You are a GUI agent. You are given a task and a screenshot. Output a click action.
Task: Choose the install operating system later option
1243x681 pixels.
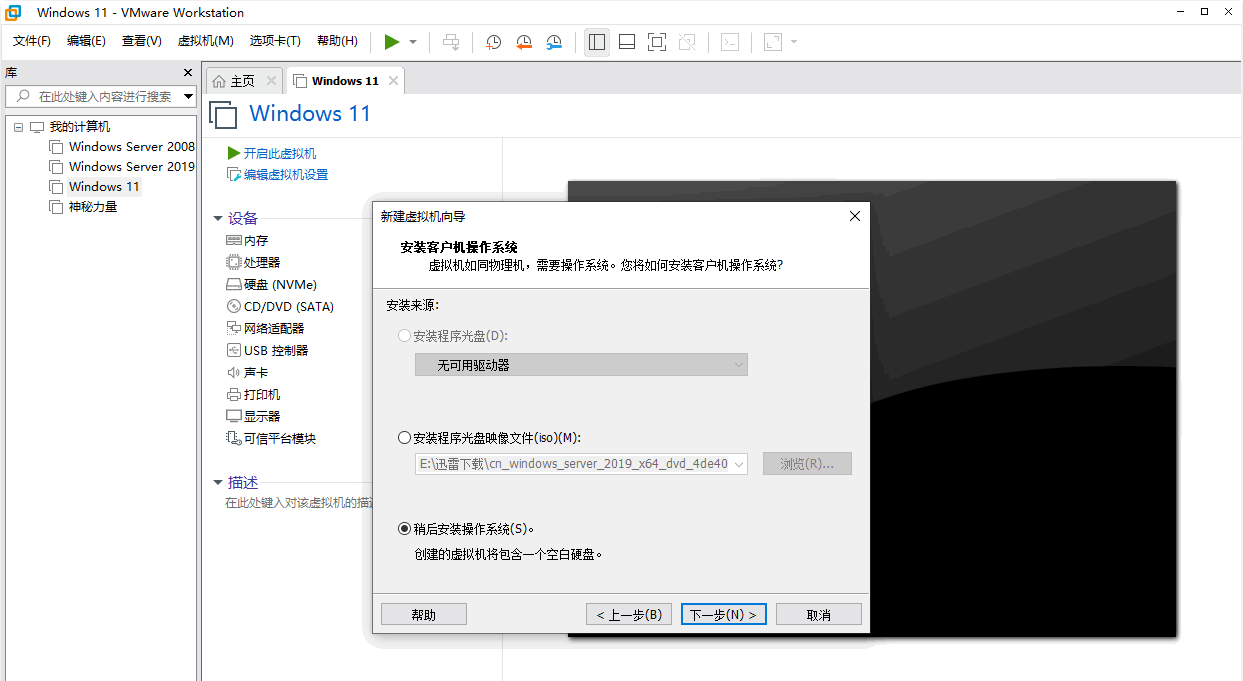(404, 529)
